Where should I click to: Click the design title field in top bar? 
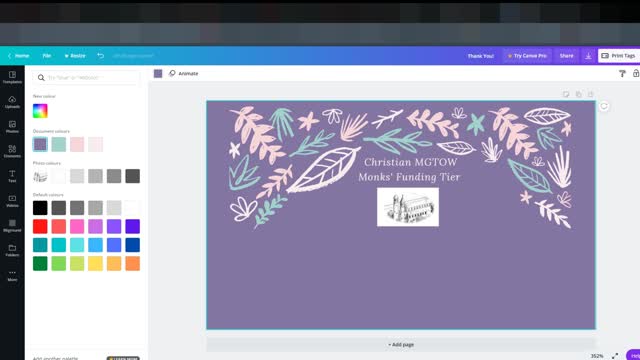[133, 56]
